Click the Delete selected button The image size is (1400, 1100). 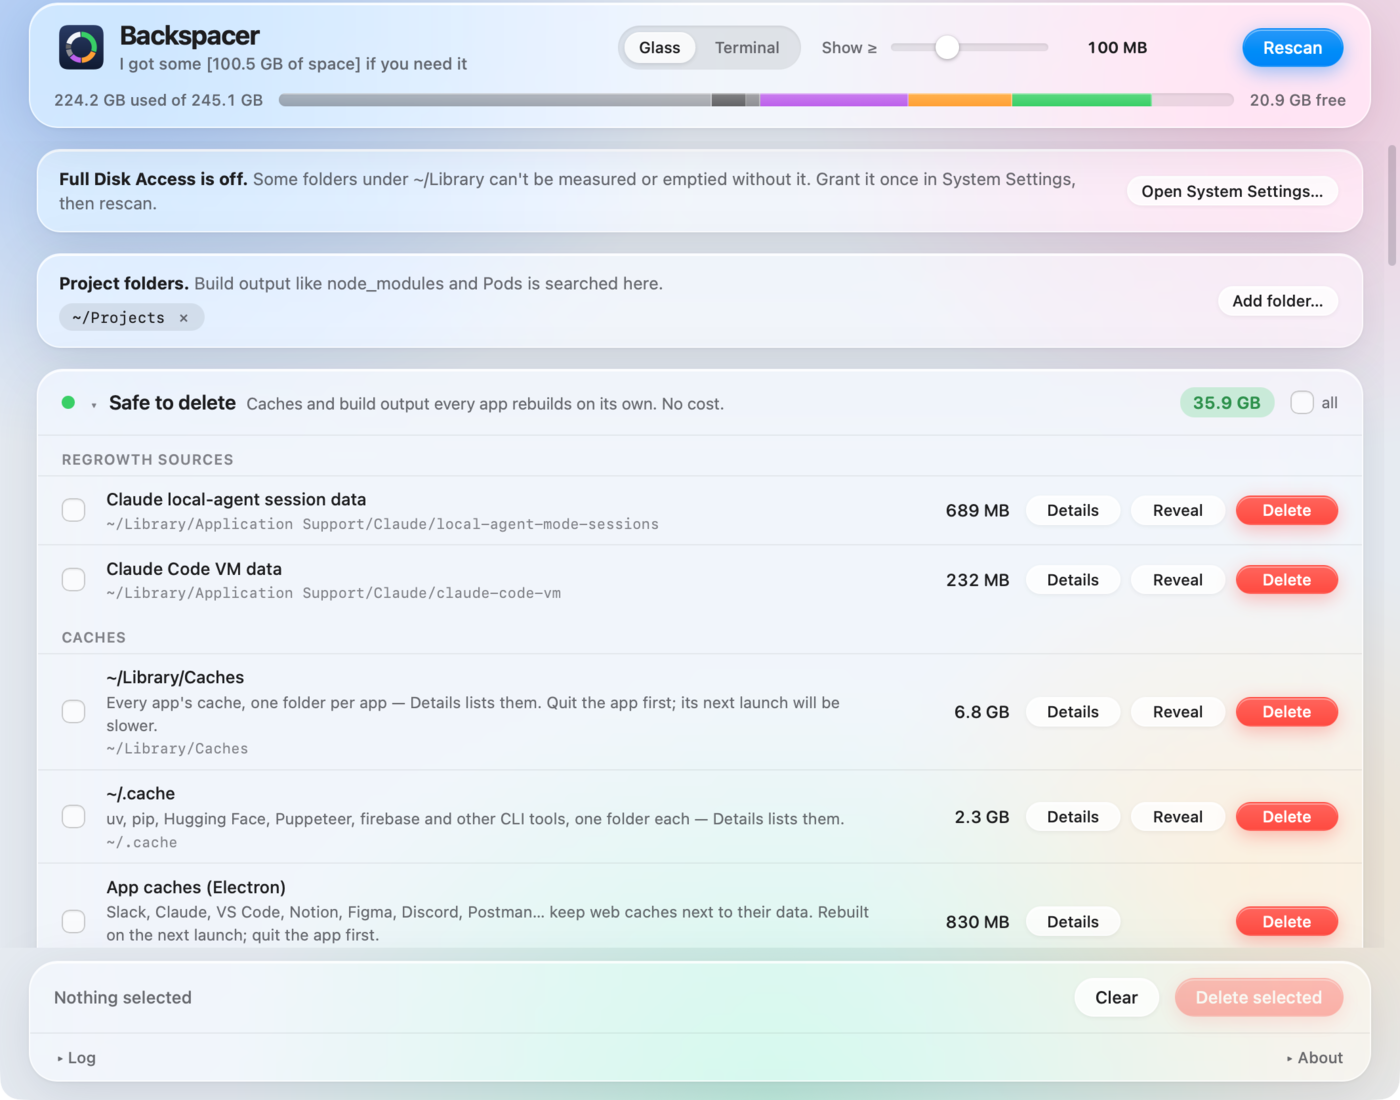pyautogui.click(x=1259, y=998)
